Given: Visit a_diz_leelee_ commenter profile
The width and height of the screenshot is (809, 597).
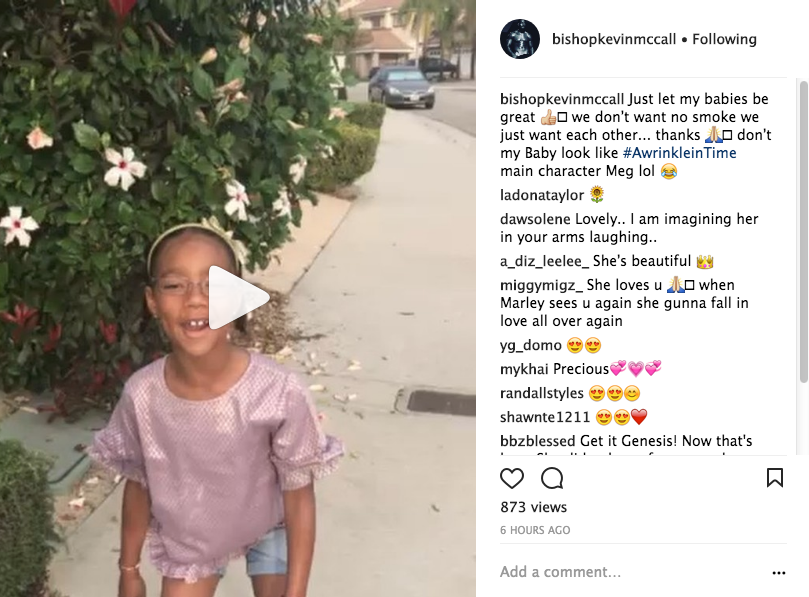Looking at the screenshot, I should point(544,261).
